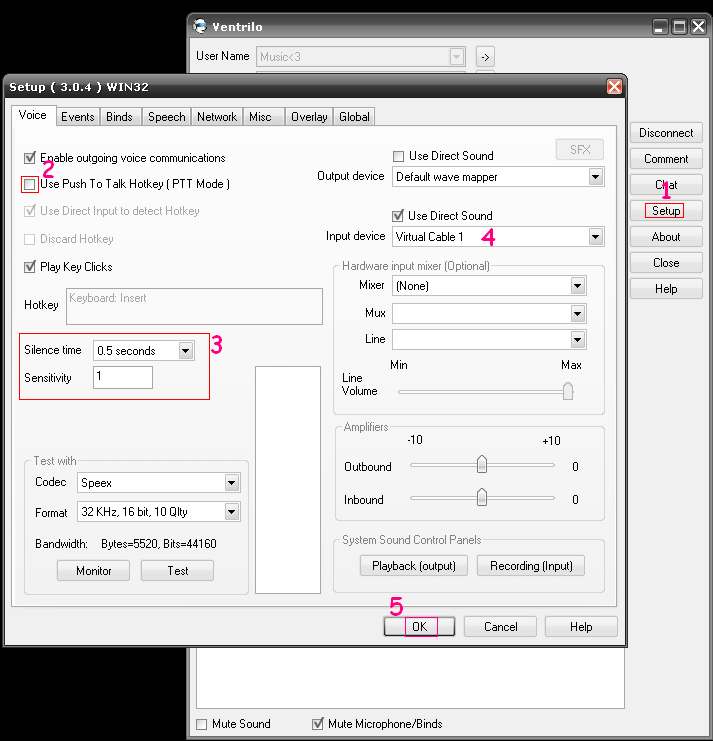Enable Use Push To Talk Hotkey checkbox
The image size is (713, 741).
pyautogui.click(x=30, y=184)
